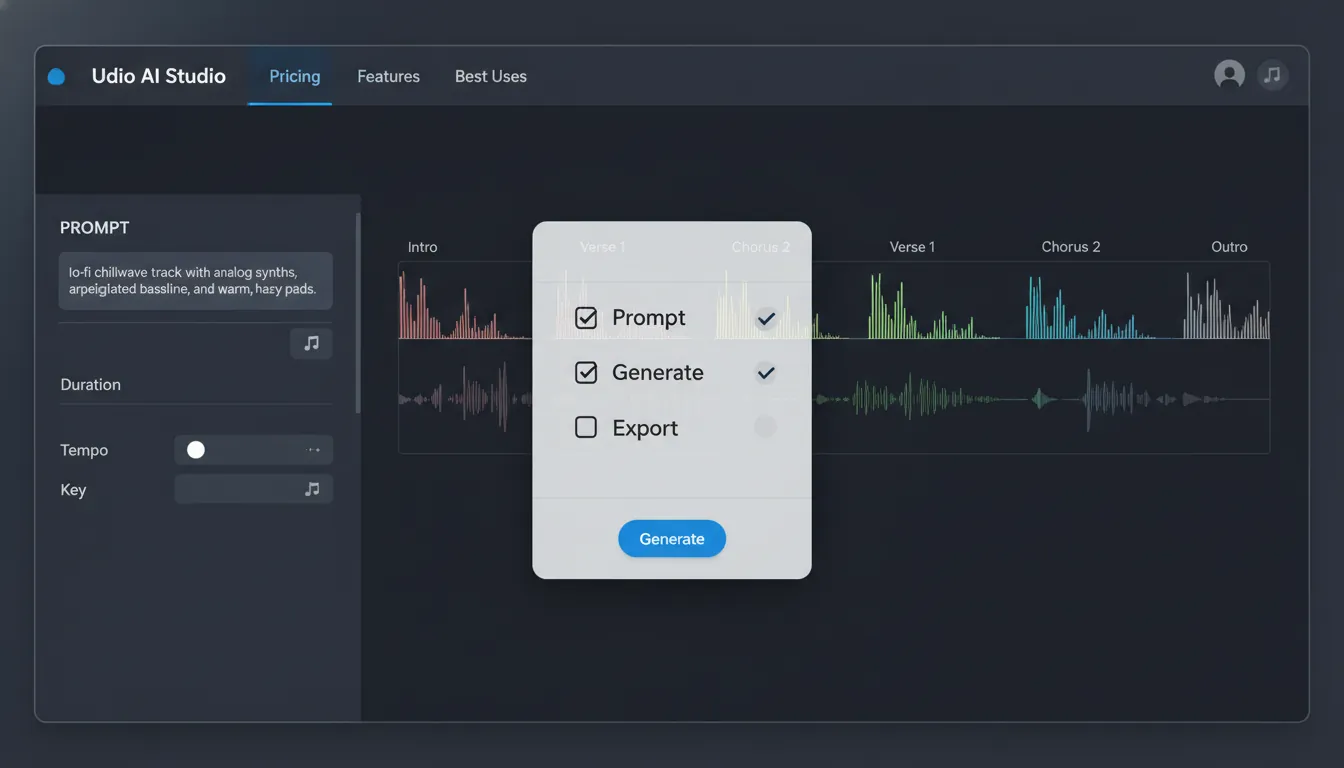This screenshot has width=1344, height=768.
Task: Click the Duration label
Action: pyautogui.click(x=90, y=385)
